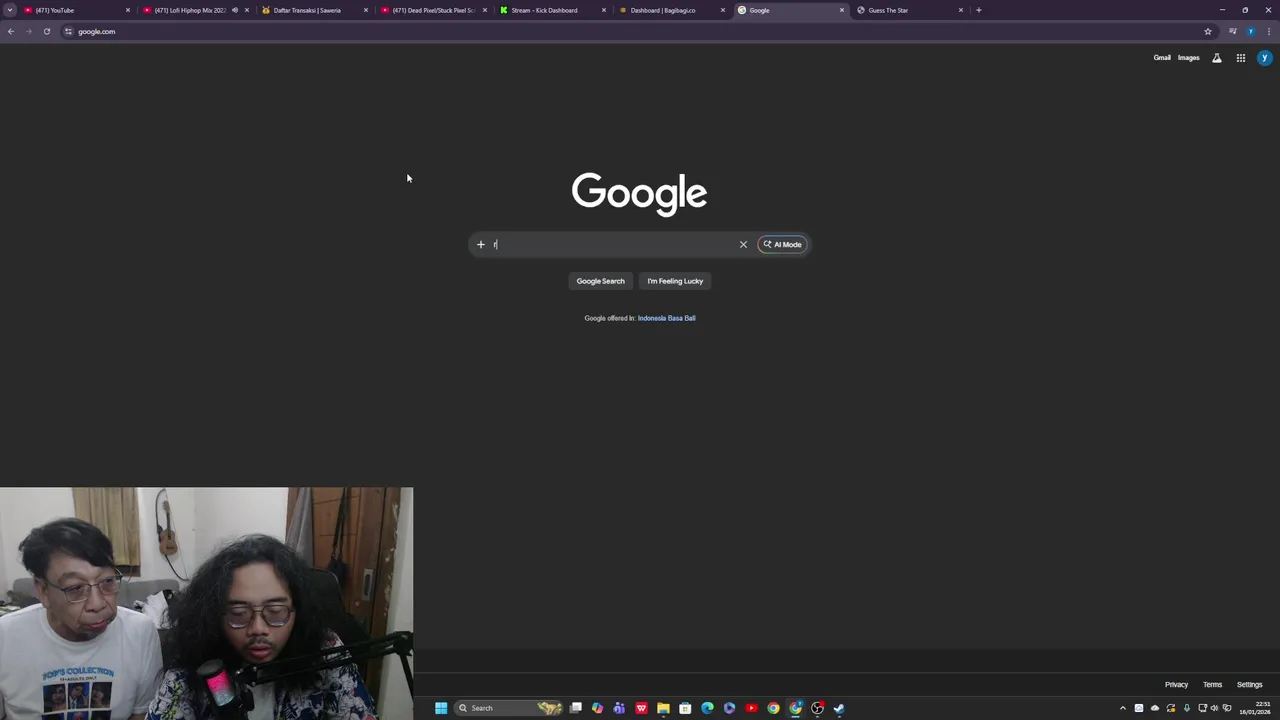The height and width of the screenshot is (720, 1280).
Task: Open the clock and date panel
Action: pyautogui.click(x=1255, y=708)
